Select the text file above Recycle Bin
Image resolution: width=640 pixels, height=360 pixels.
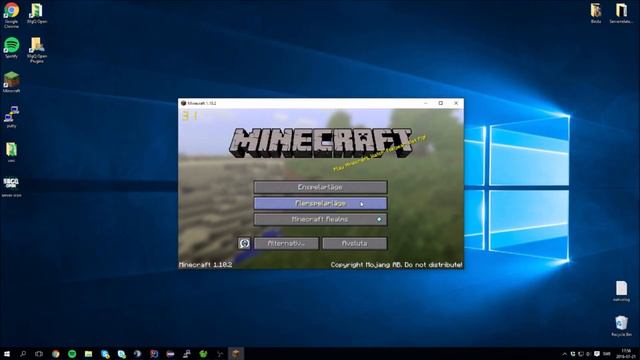coord(621,291)
